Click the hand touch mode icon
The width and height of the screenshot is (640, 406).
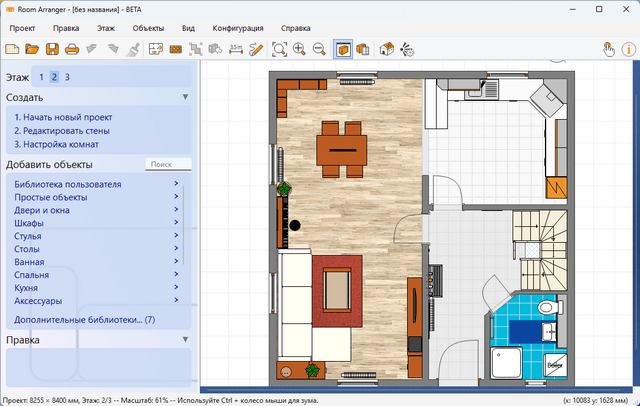click(x=607, y=48)
